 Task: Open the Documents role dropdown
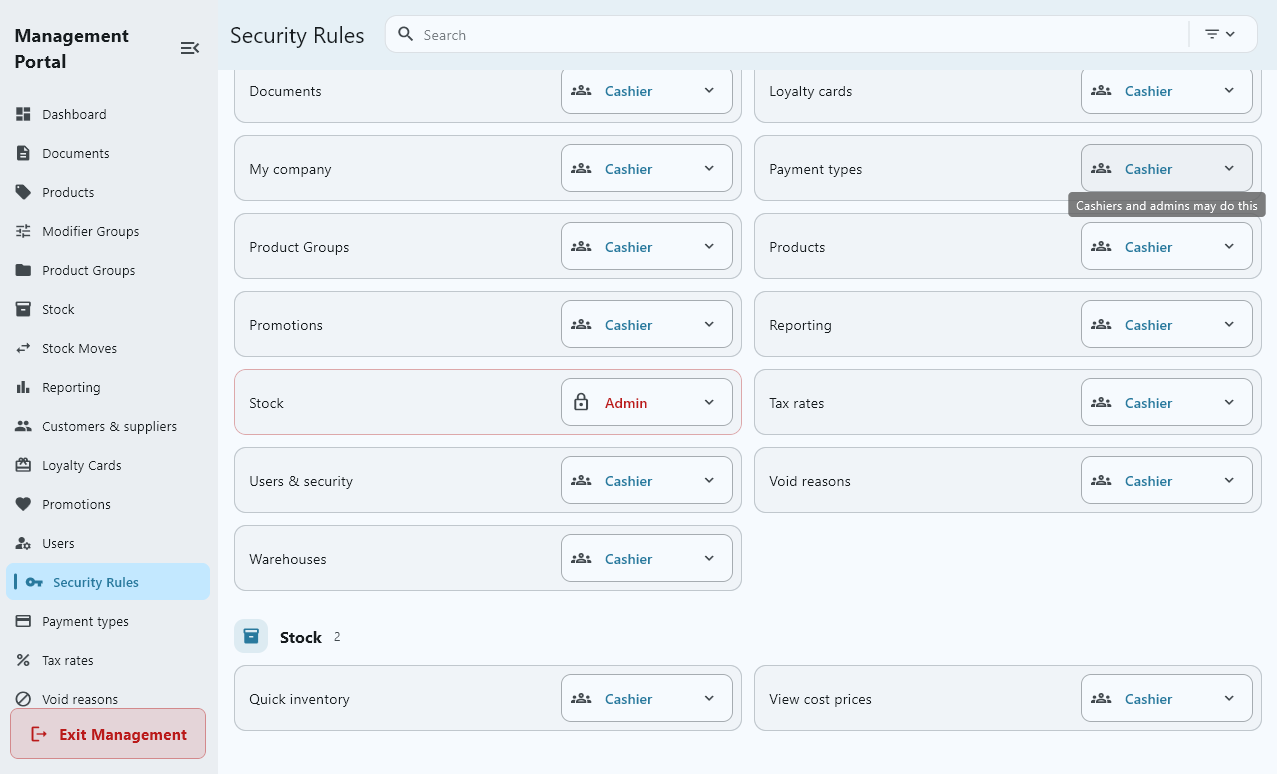(647, 90)
